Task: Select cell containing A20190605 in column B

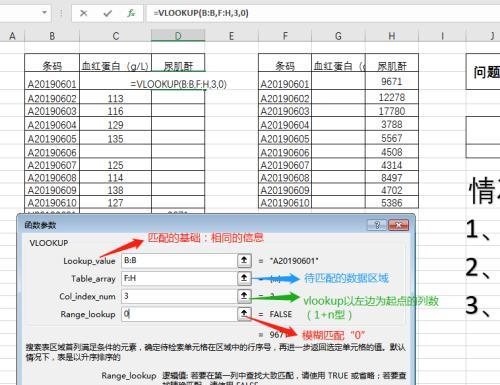Action: point(52,138)
